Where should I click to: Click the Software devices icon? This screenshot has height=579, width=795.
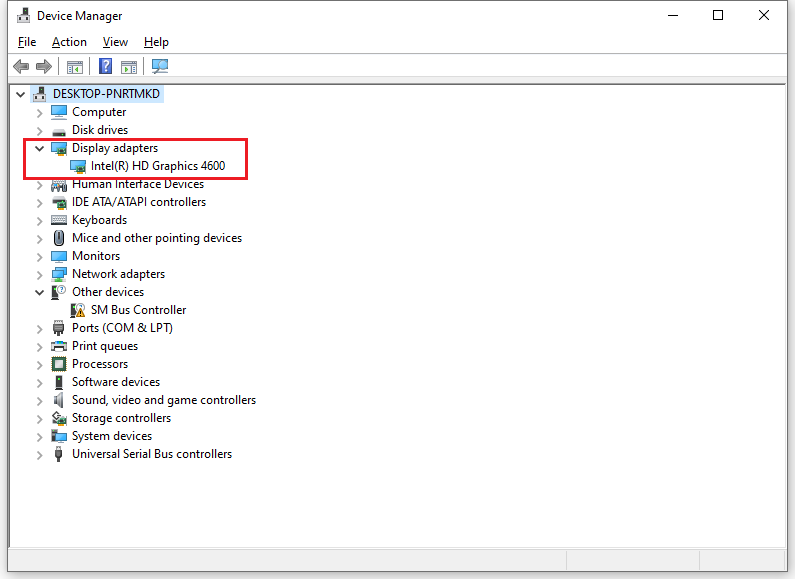tap(59, 382)
